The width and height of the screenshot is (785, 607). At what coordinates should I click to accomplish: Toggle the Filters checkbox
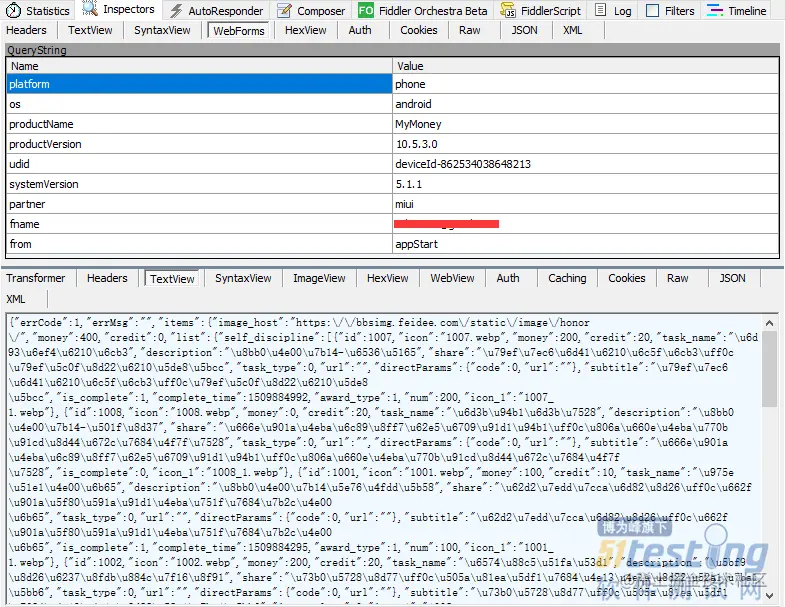652,11
